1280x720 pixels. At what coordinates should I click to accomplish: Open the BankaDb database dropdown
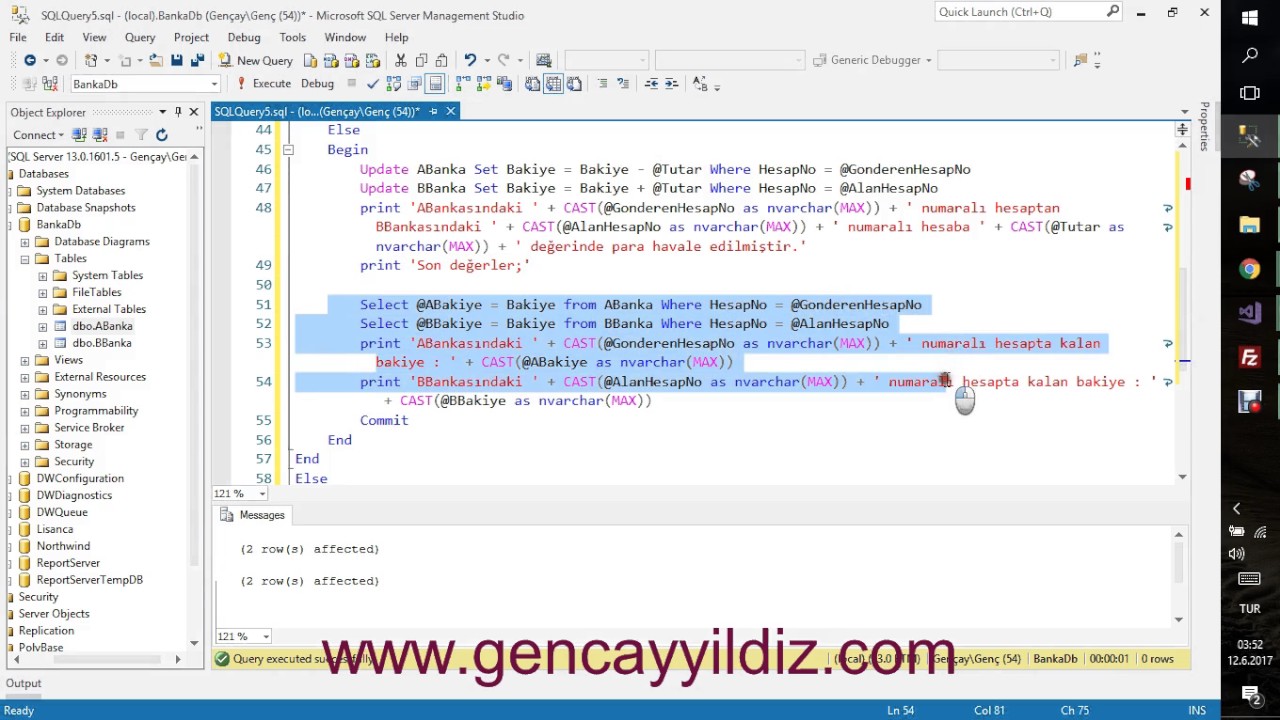click(x=214, y=84)
